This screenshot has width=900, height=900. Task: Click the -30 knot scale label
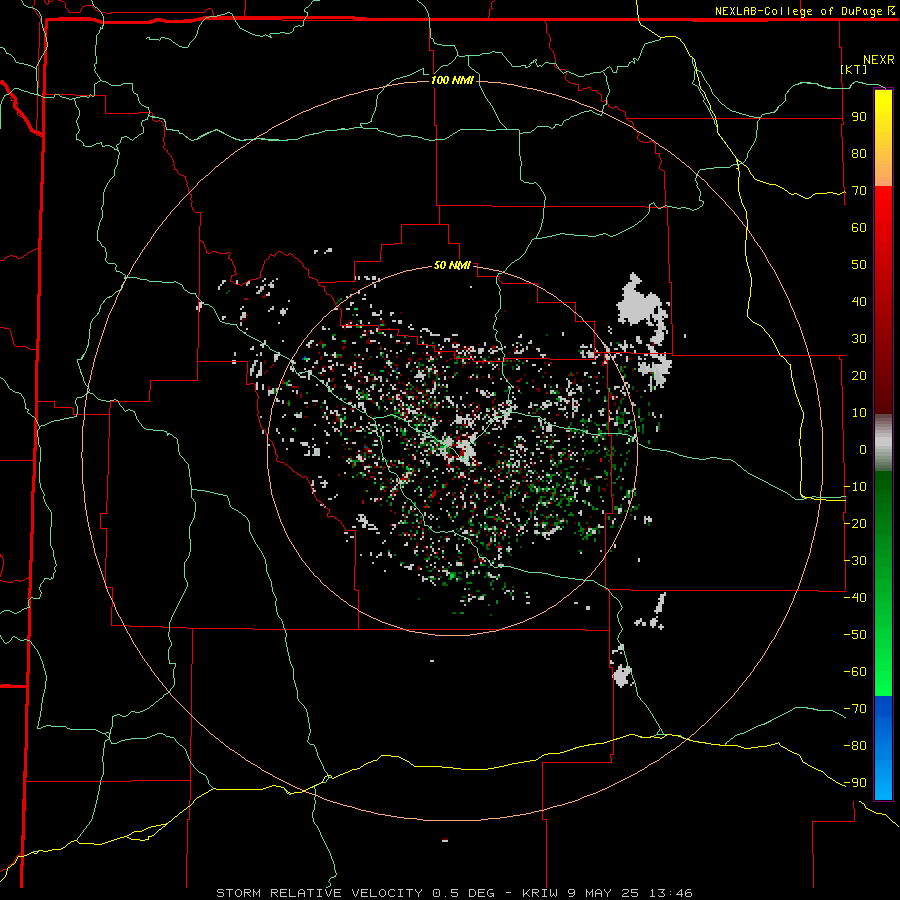(855, 561)
